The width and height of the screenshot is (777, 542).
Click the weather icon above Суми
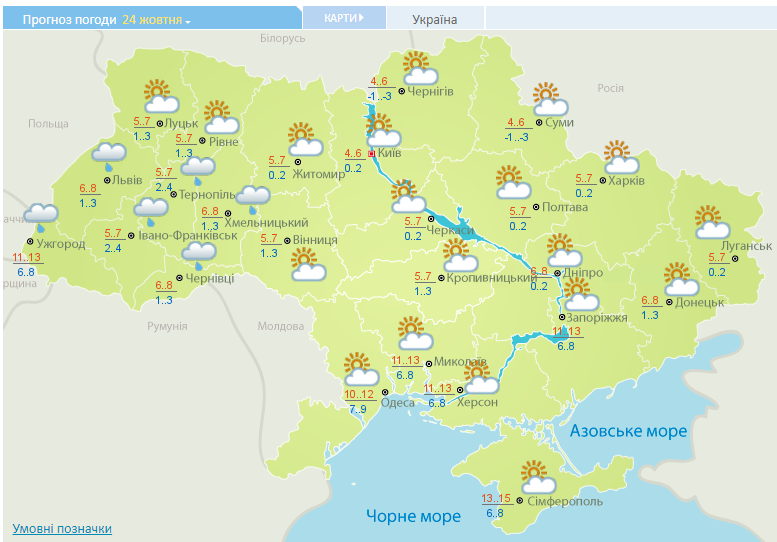pos(549,100)
